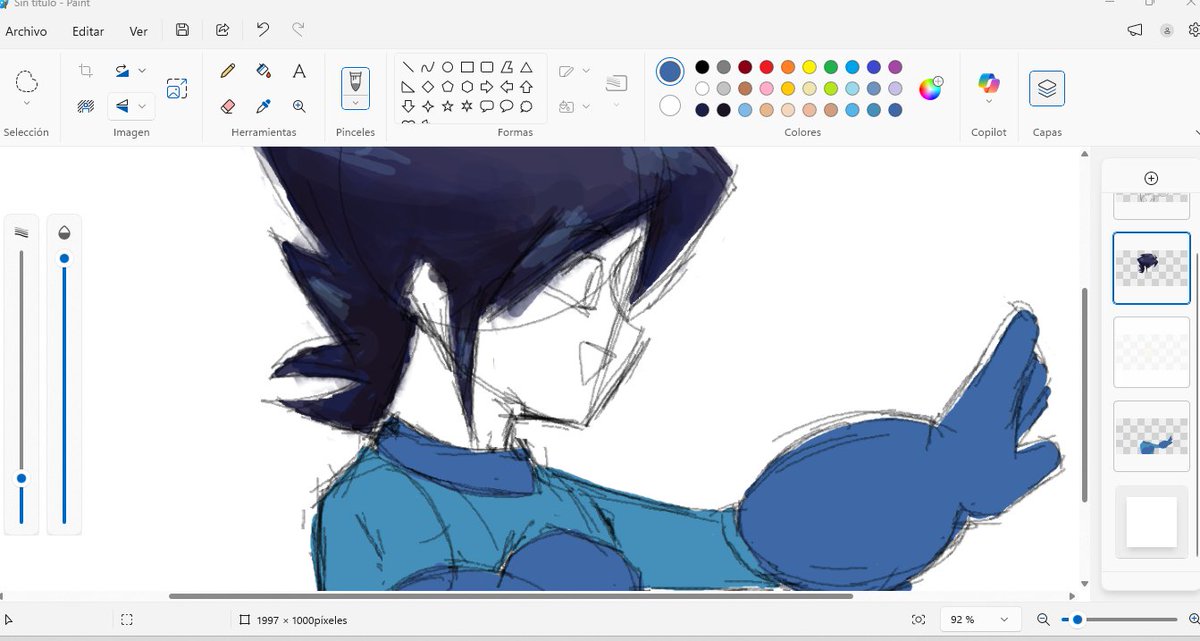
Task: Select the white background layer thumbnail
Action: pyautogui.click(x=1151, y=522)
